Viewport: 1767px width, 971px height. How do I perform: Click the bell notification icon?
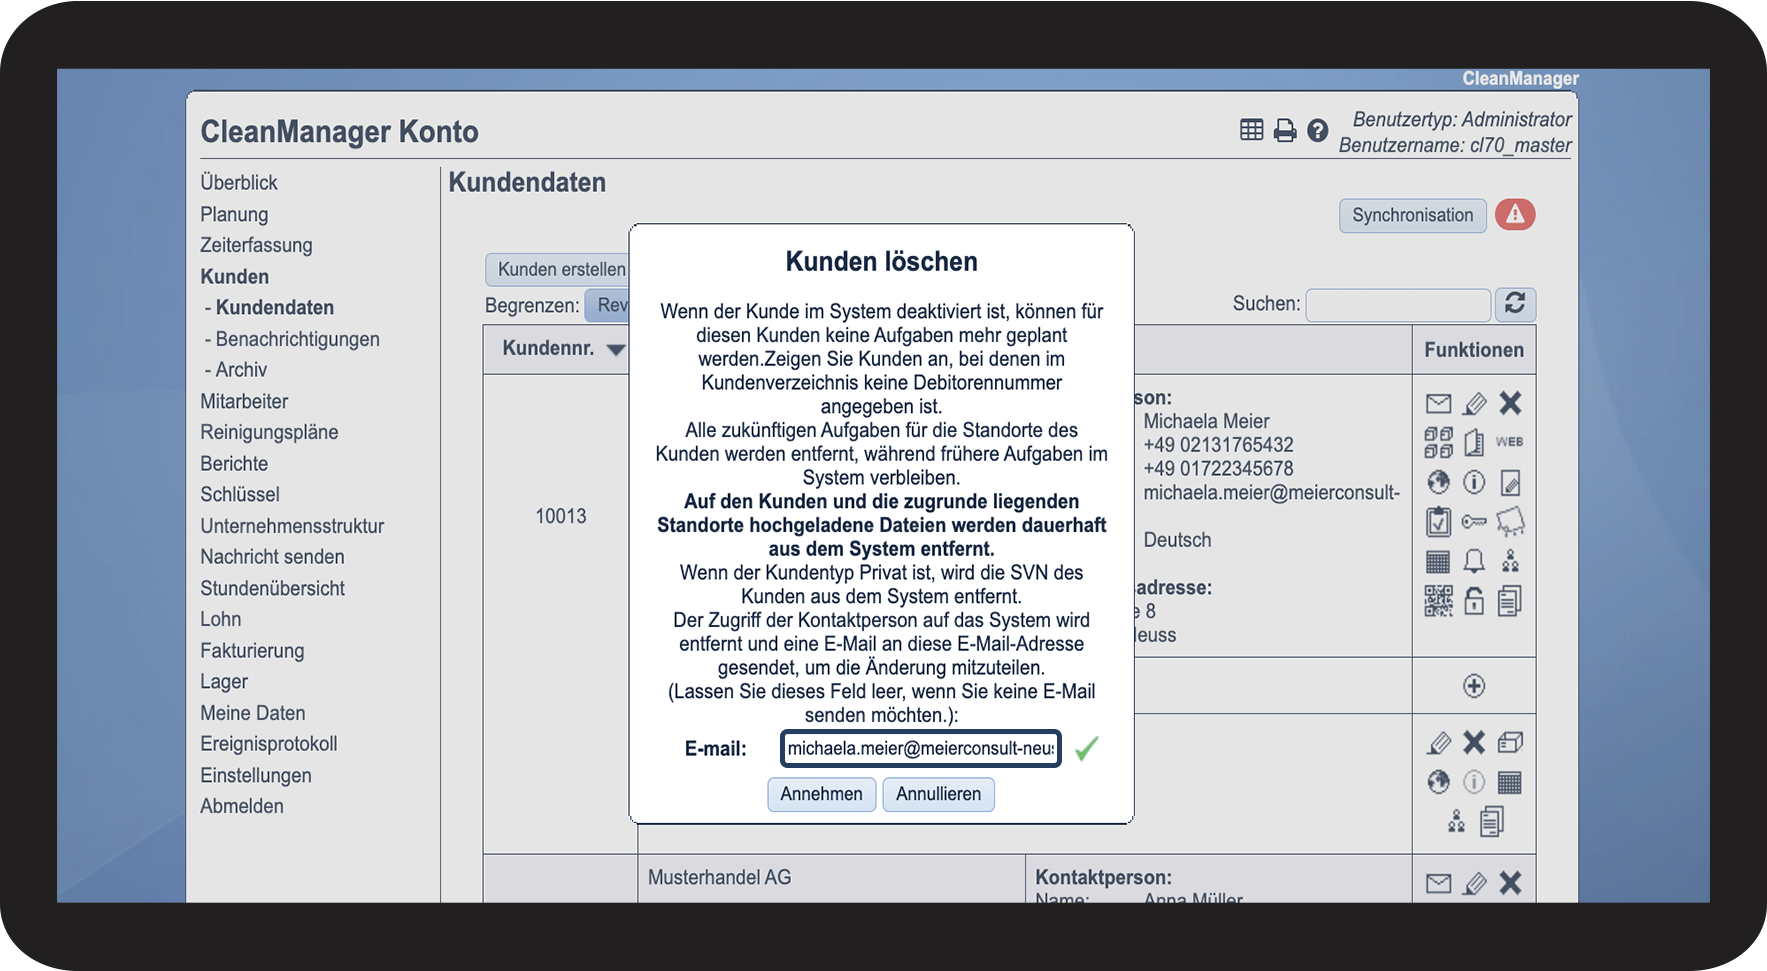point(1474,561)
